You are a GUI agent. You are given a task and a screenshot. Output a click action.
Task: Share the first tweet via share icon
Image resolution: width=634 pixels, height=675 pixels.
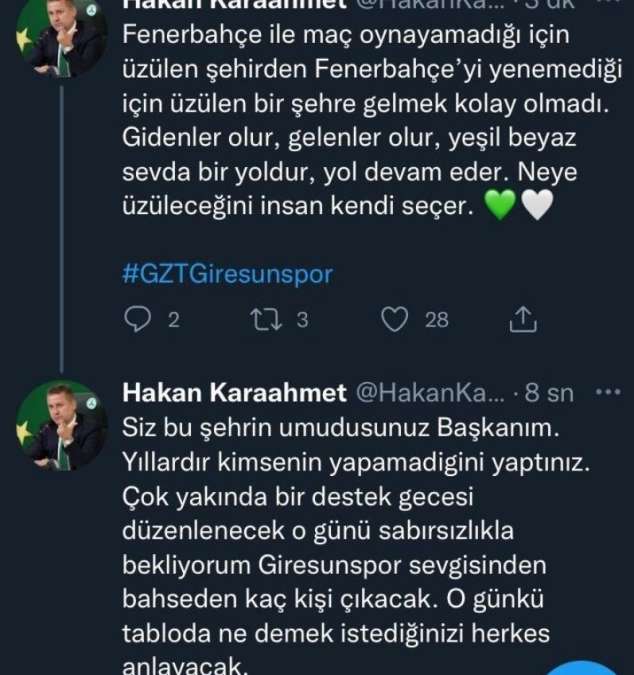(x=524, y=319)
